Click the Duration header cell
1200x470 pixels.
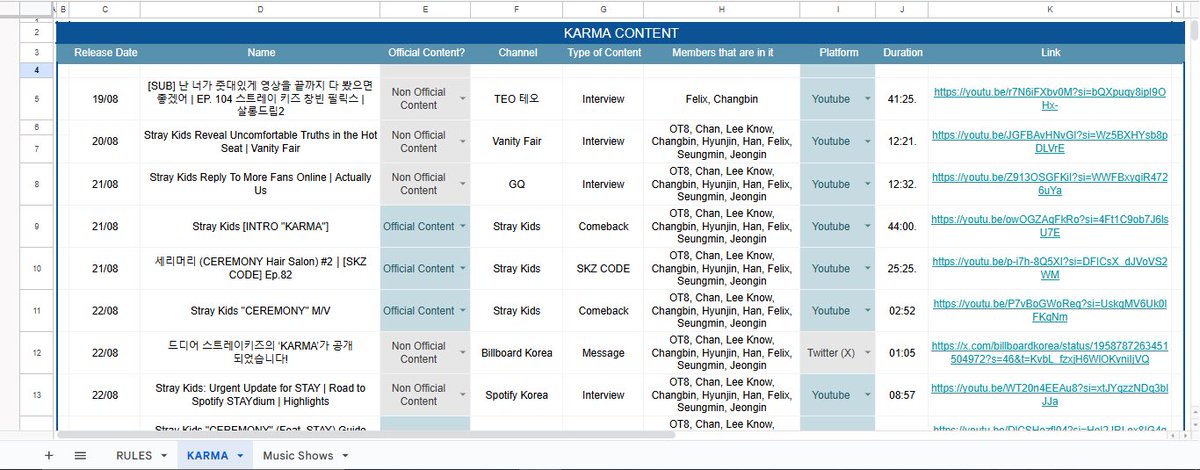pos(903,52)
